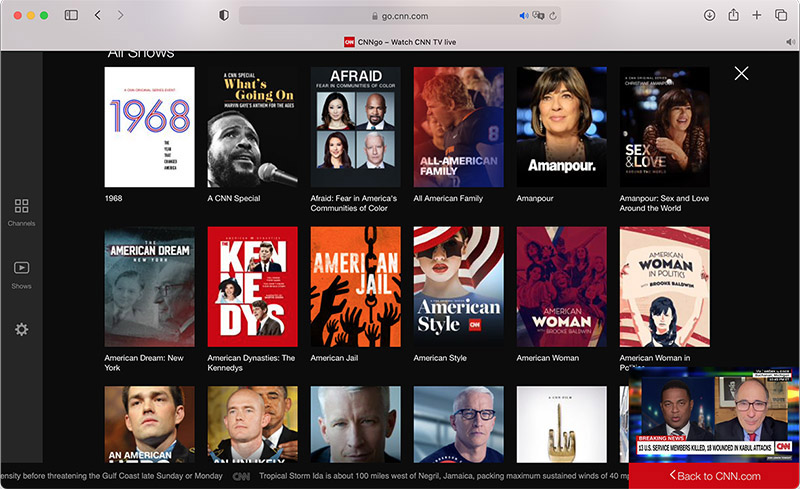Screen dimensions: 800x489
Task: Open a new tab with the plus icon
Action: tap(757, 15)
